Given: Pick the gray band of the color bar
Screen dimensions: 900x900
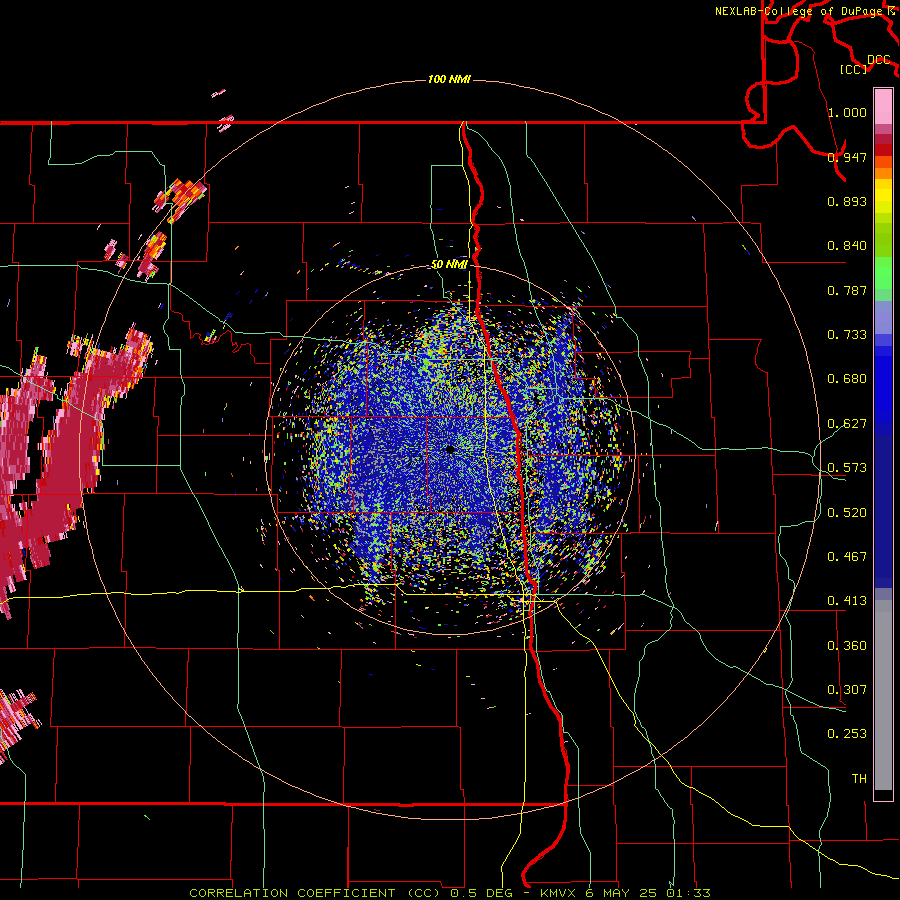Looking at the screenshot, I should tap(883, 695).
